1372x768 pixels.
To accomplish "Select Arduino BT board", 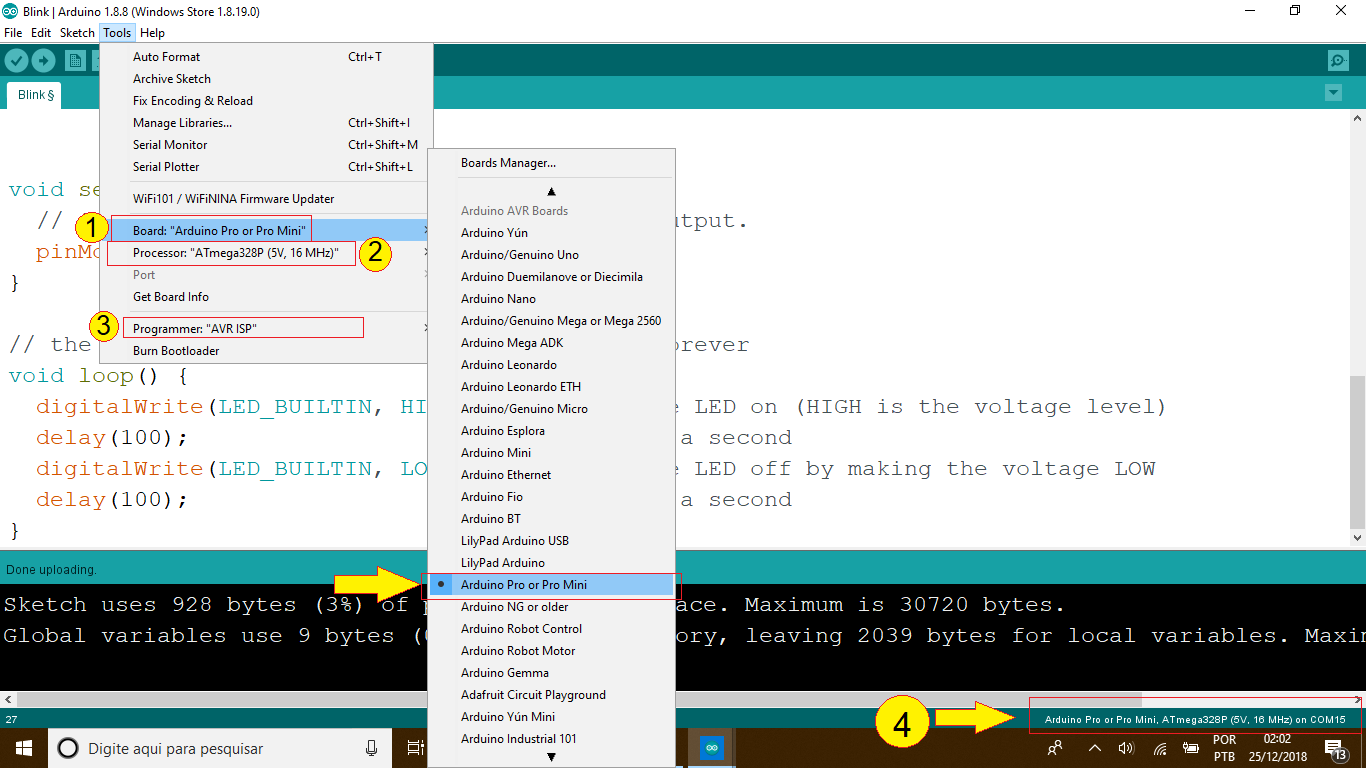I will (x=551, y=519).
